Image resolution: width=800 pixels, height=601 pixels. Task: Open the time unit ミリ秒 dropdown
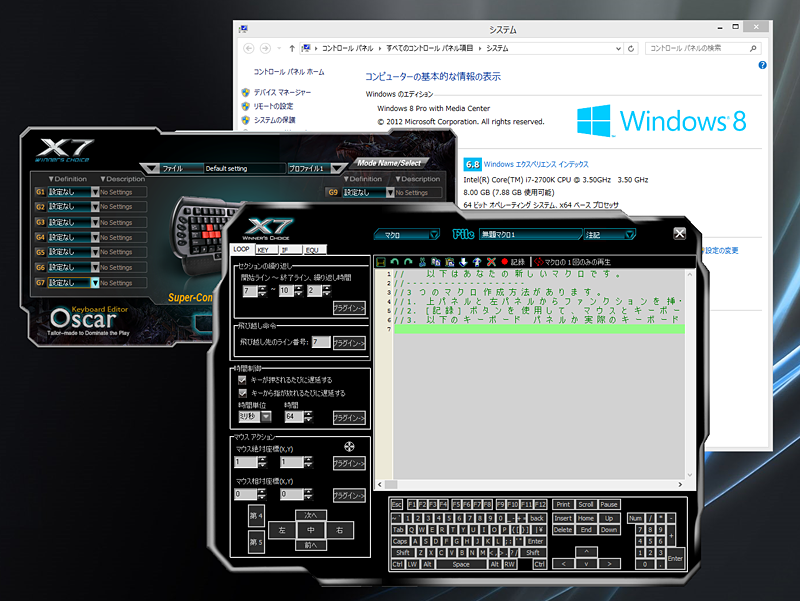coord(266,417)
